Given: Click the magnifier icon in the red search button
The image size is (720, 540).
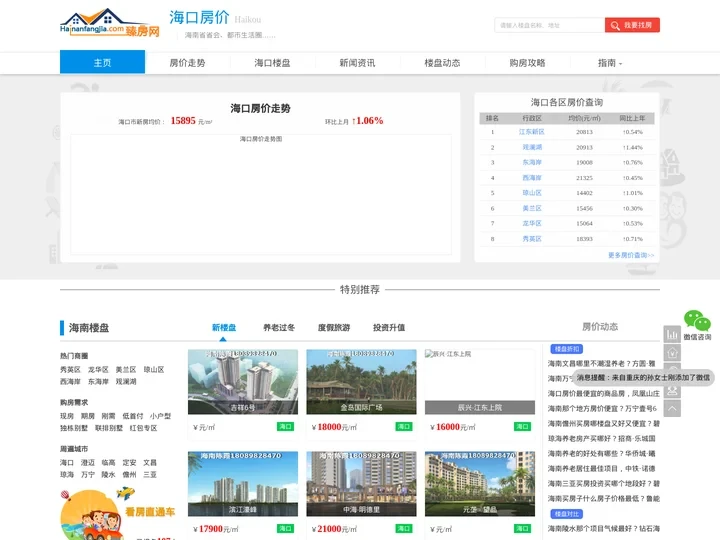Looking at the screenshot, I should pos(615,26).
